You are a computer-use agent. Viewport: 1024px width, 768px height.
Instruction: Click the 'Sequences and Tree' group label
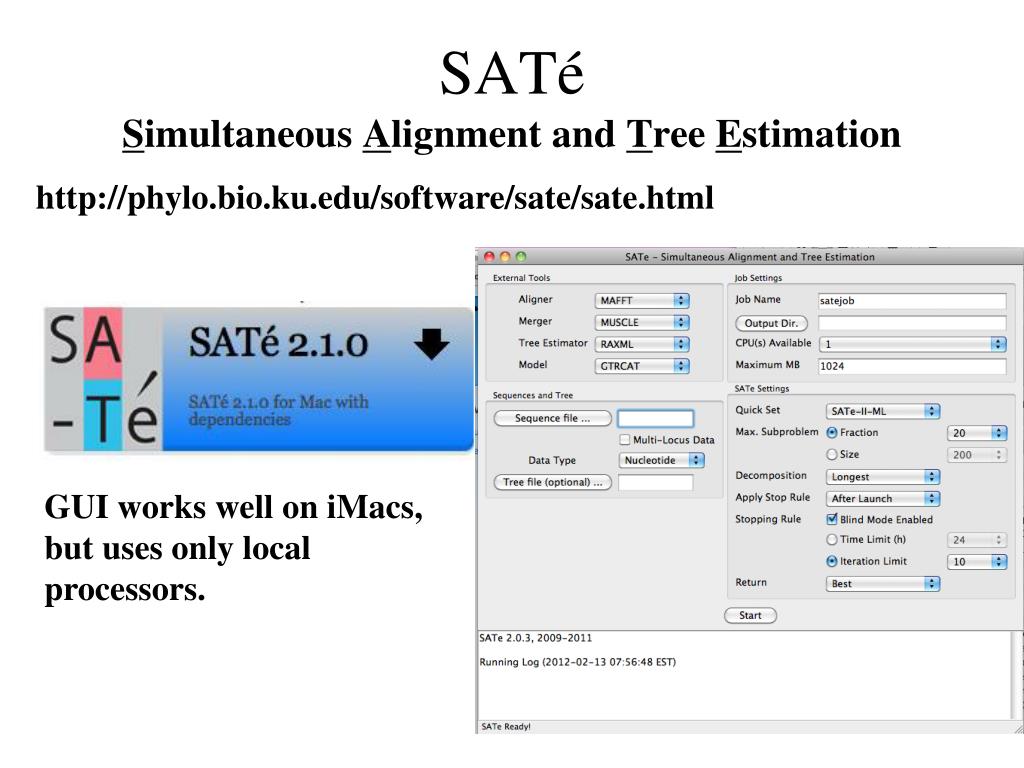click(533, 395)
